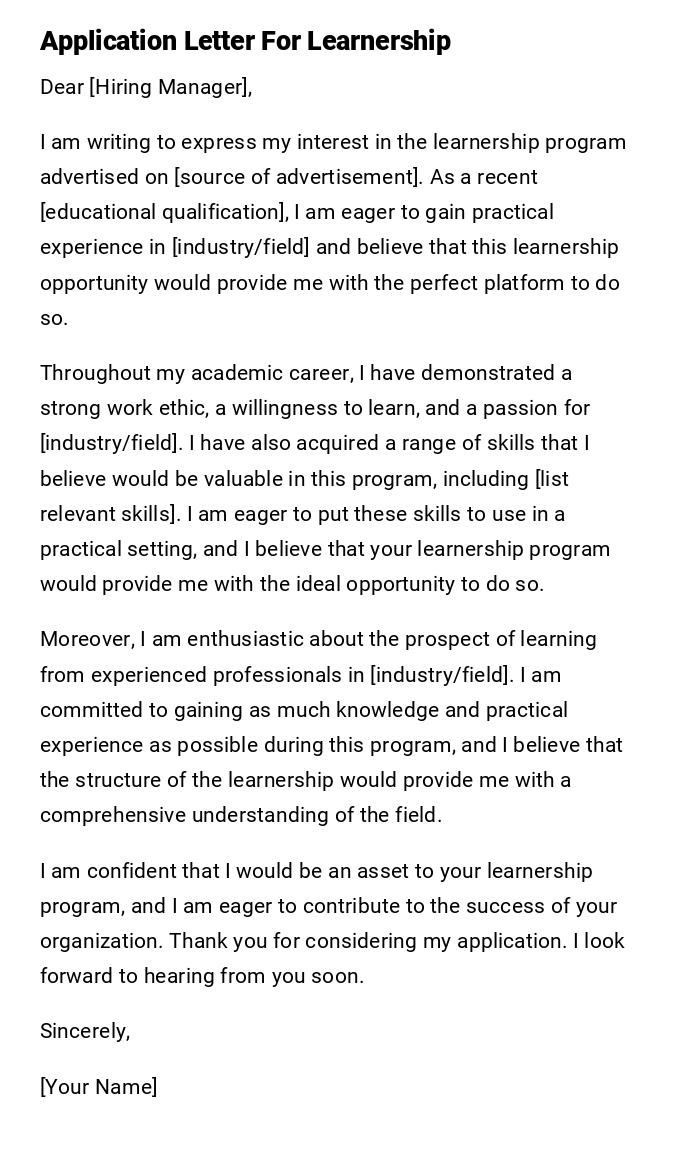Click the [Hiring Manager] placeholder in the greeting
The height and width of the screenshot is (1149, 700).
pyautogui.click(x=168, y=88)
